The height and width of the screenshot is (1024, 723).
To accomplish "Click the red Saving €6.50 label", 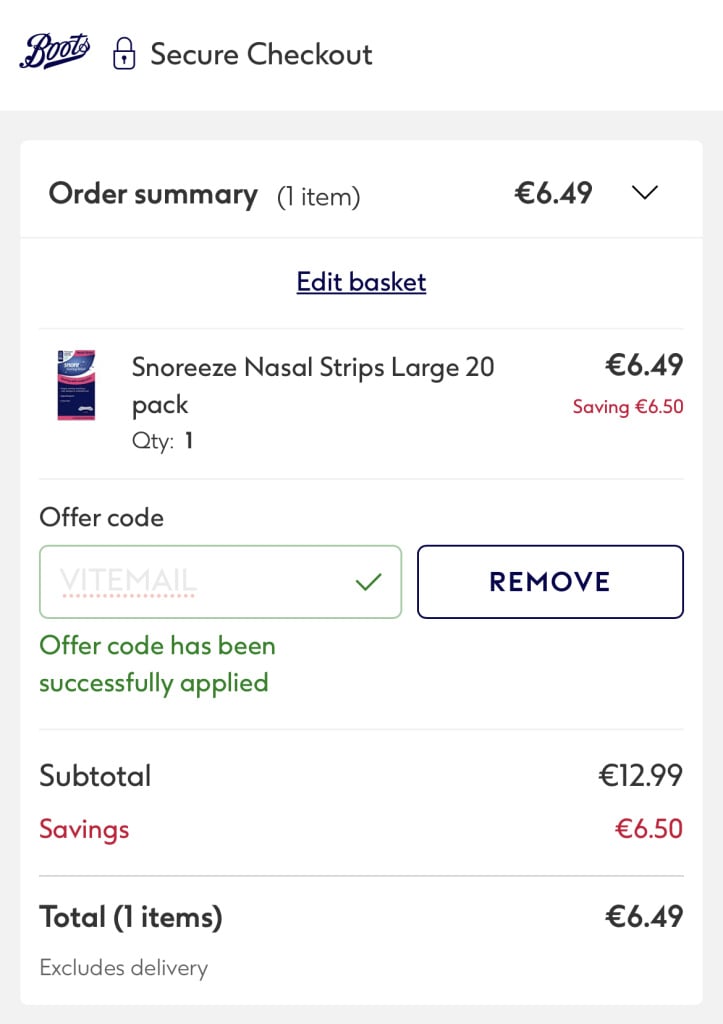I will 628,407.
